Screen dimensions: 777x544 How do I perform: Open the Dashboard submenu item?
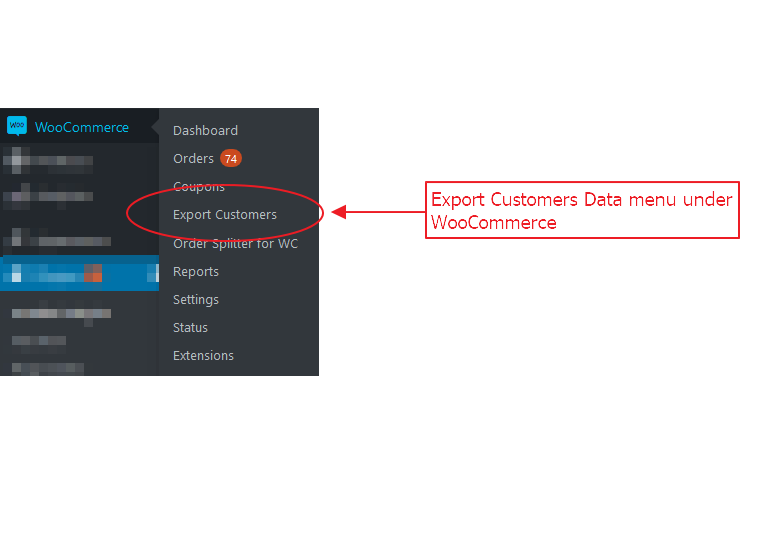point(205,130)
